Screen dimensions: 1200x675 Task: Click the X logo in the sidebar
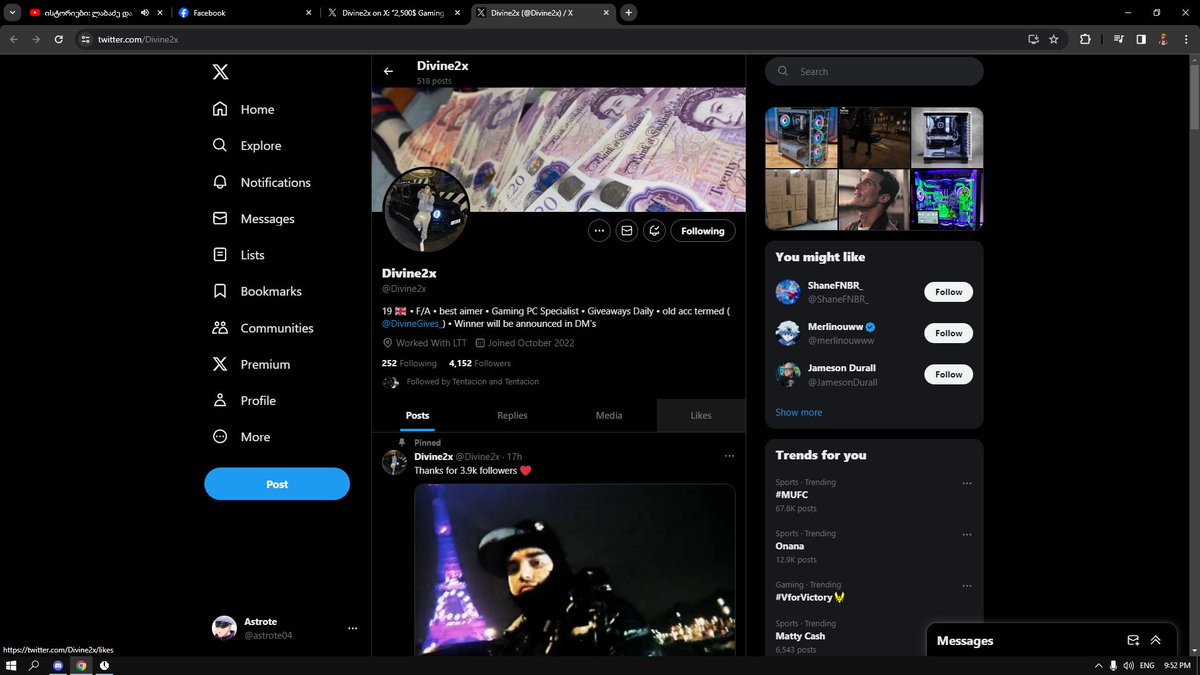[220, 72]
